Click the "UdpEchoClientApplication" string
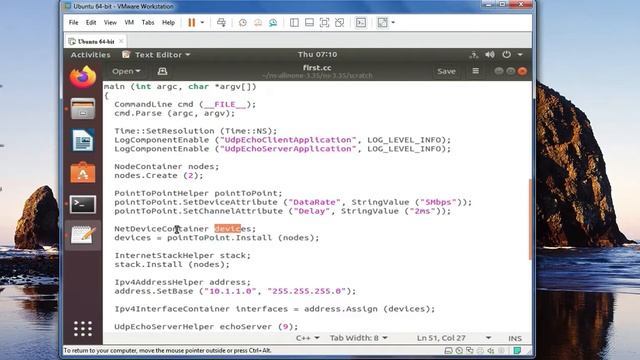 click(288, 140)
